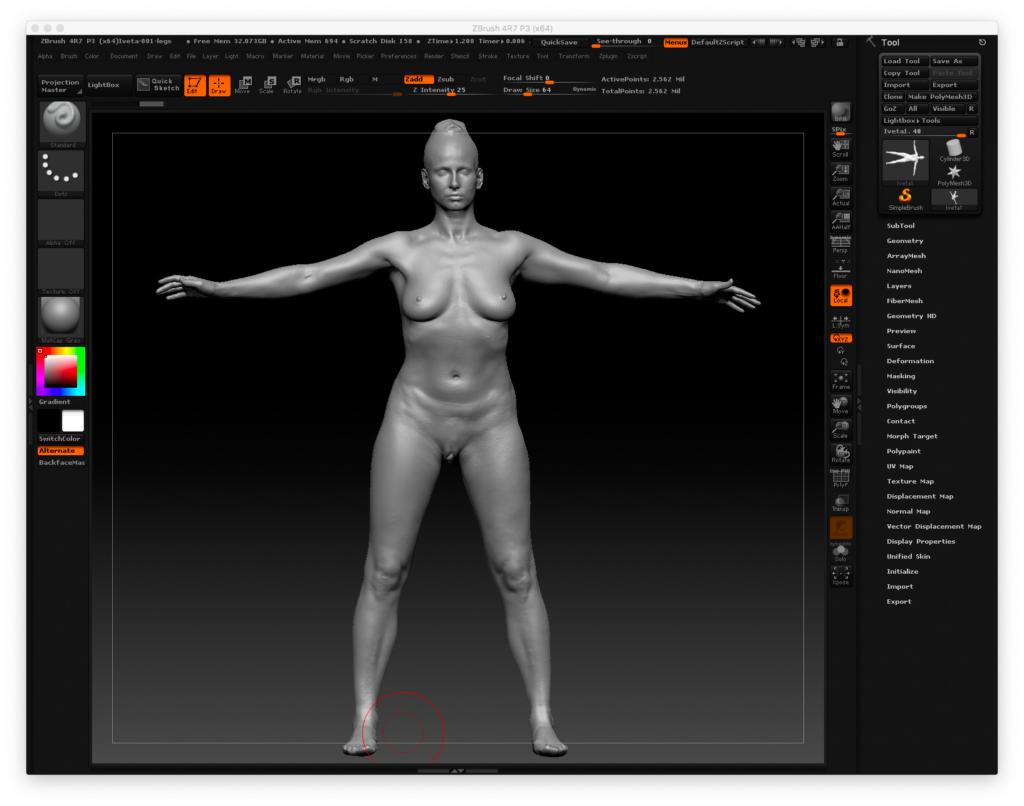
Task: Expand the Geometry section
Action: [x=905, y=241]
